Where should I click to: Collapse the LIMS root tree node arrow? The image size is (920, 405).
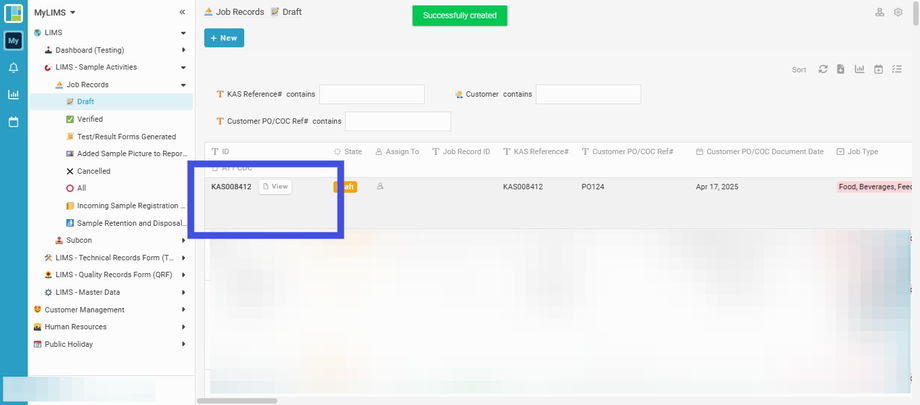(184, 33)
